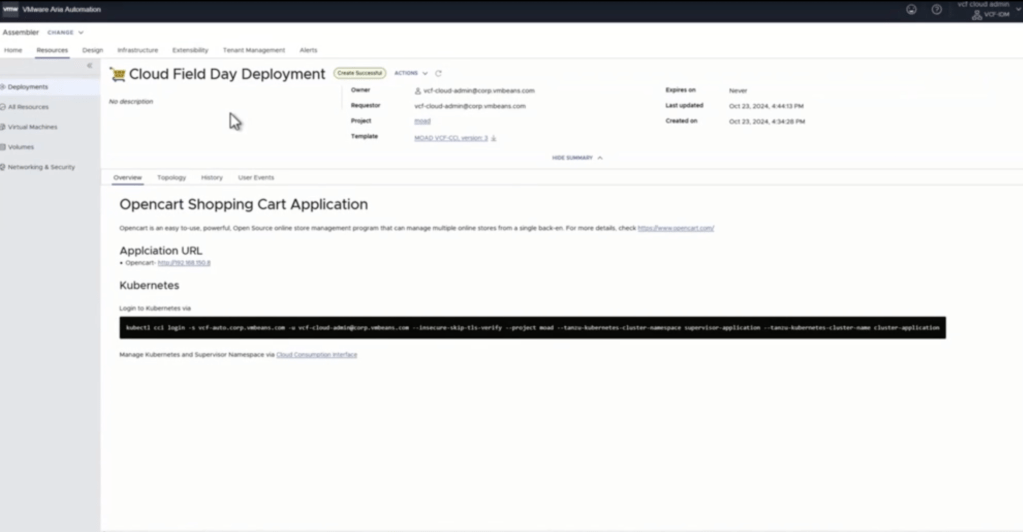Open the help question mark icon

click(x=937, y=9)
